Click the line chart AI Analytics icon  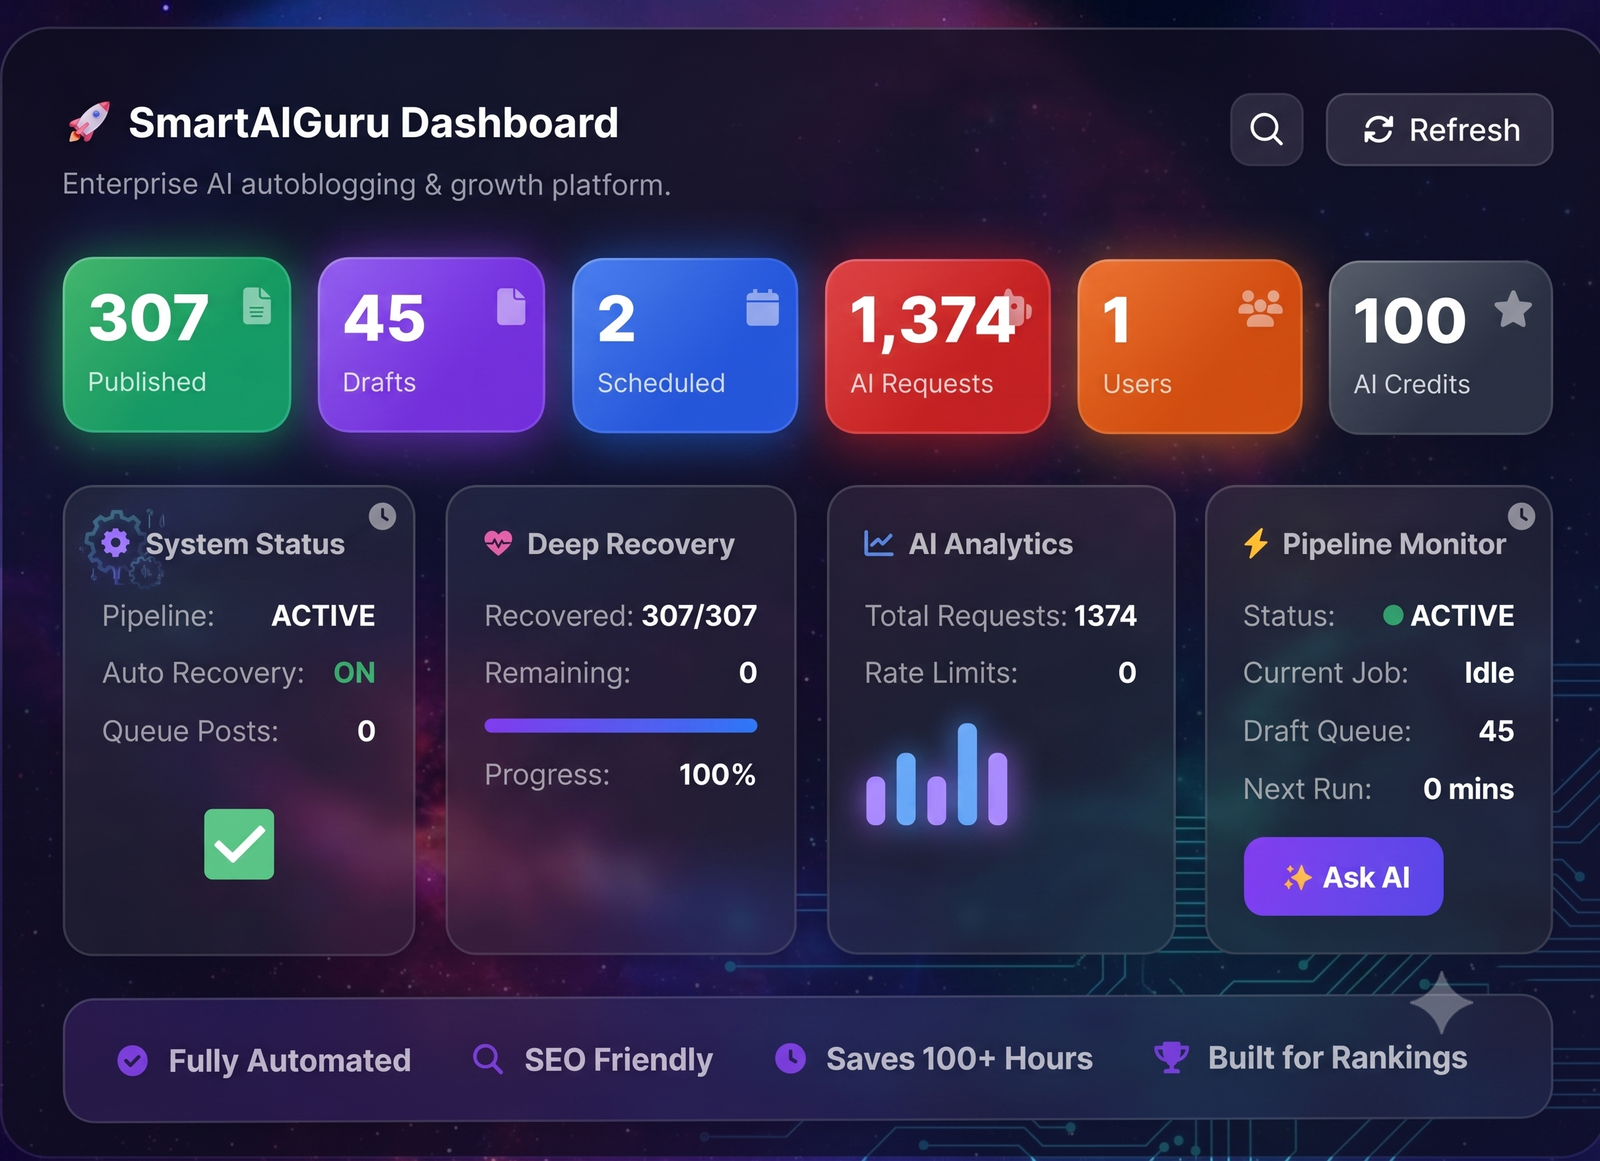[878, 543]
